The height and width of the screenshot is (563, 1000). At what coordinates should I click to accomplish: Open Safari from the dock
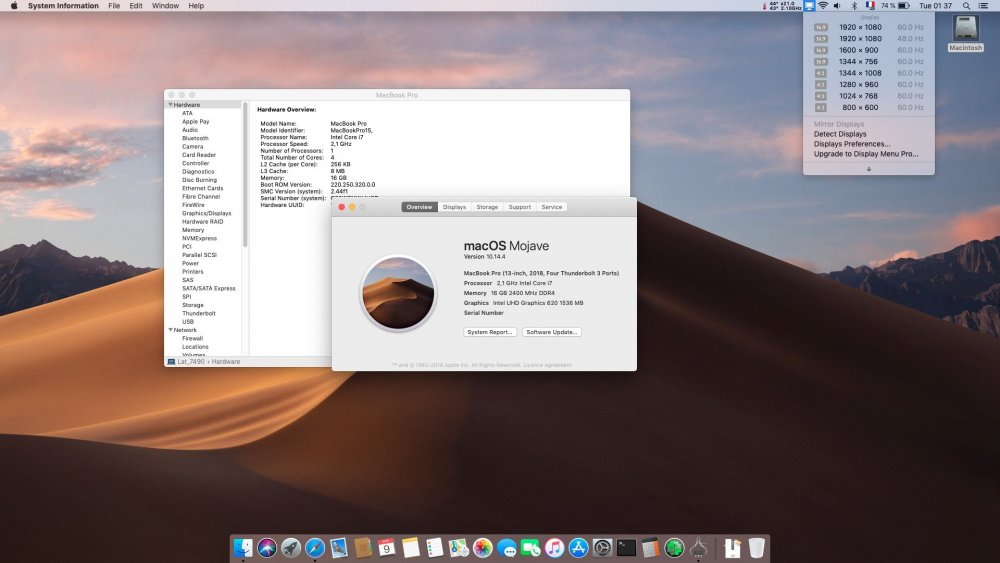314,548
